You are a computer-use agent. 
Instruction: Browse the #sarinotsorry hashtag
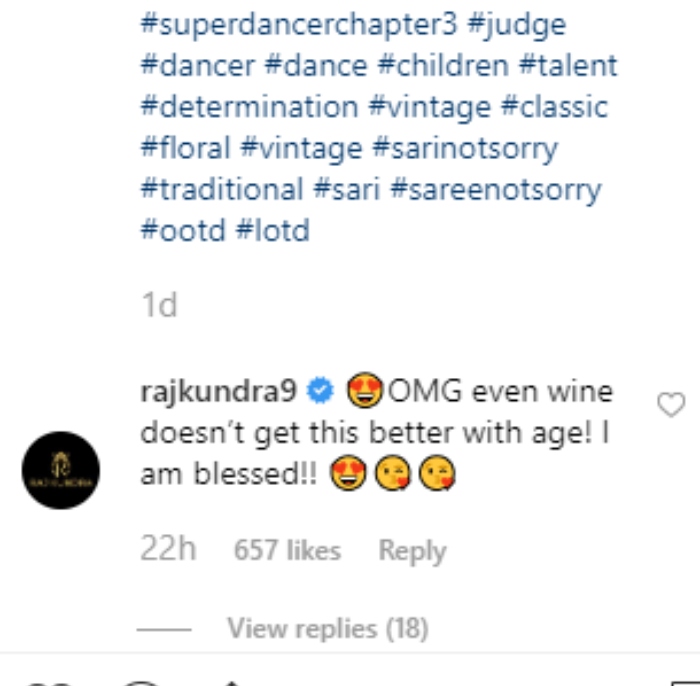(x=465, y=148)
